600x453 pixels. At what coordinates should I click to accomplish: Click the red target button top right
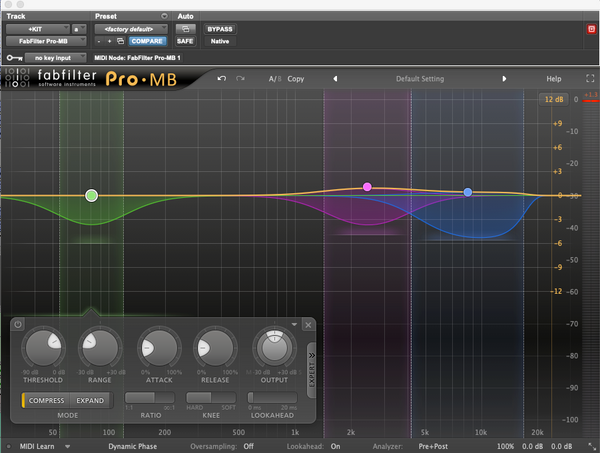[x=591, y=29]
